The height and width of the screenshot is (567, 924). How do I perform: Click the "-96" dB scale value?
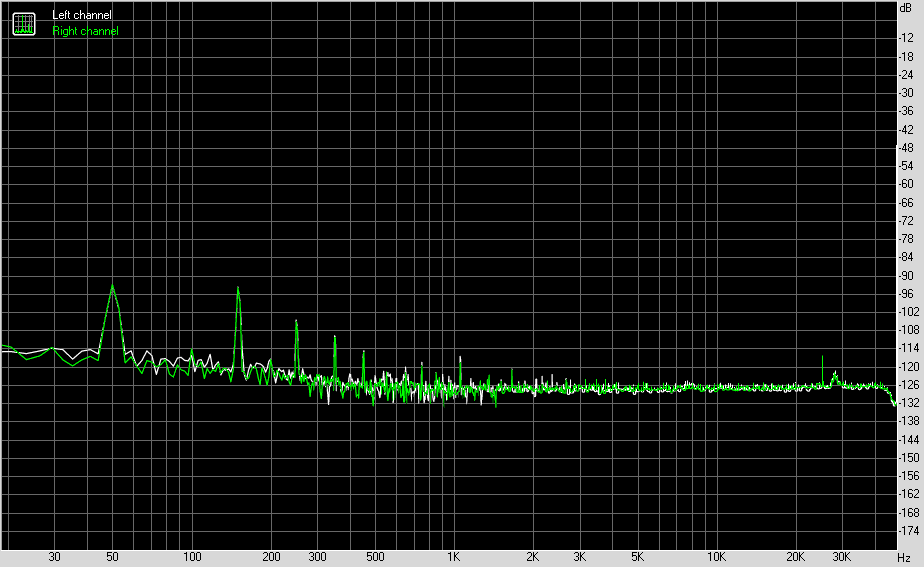coord(906,294)
